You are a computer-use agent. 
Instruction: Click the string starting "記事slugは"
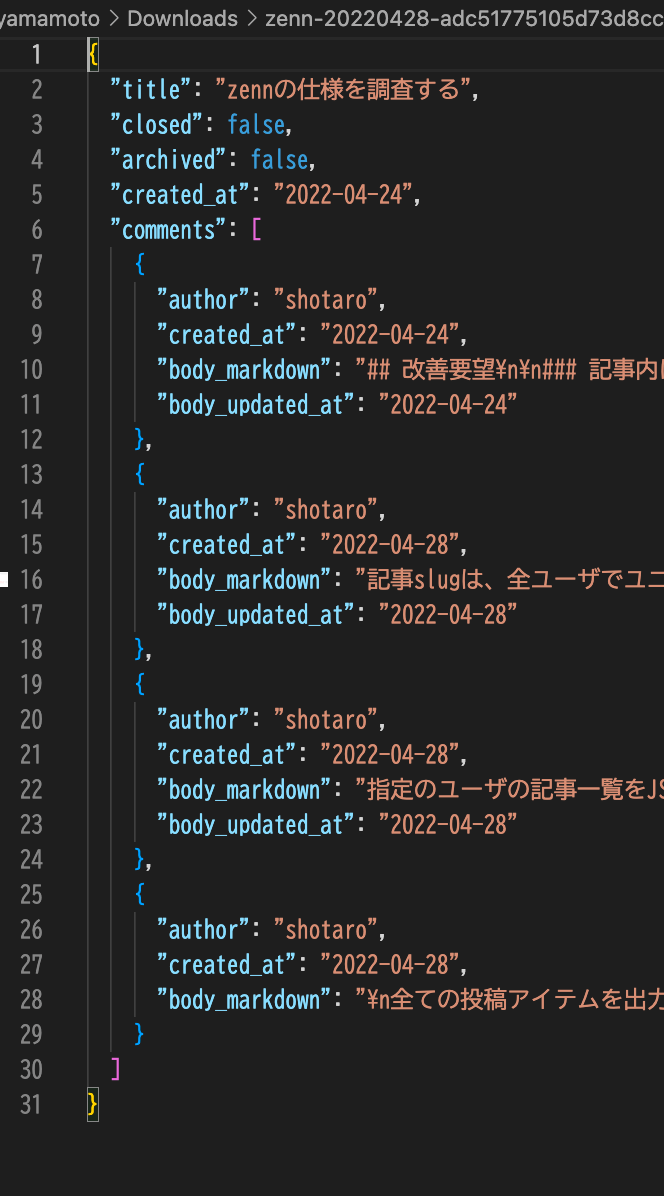(510, 580)
